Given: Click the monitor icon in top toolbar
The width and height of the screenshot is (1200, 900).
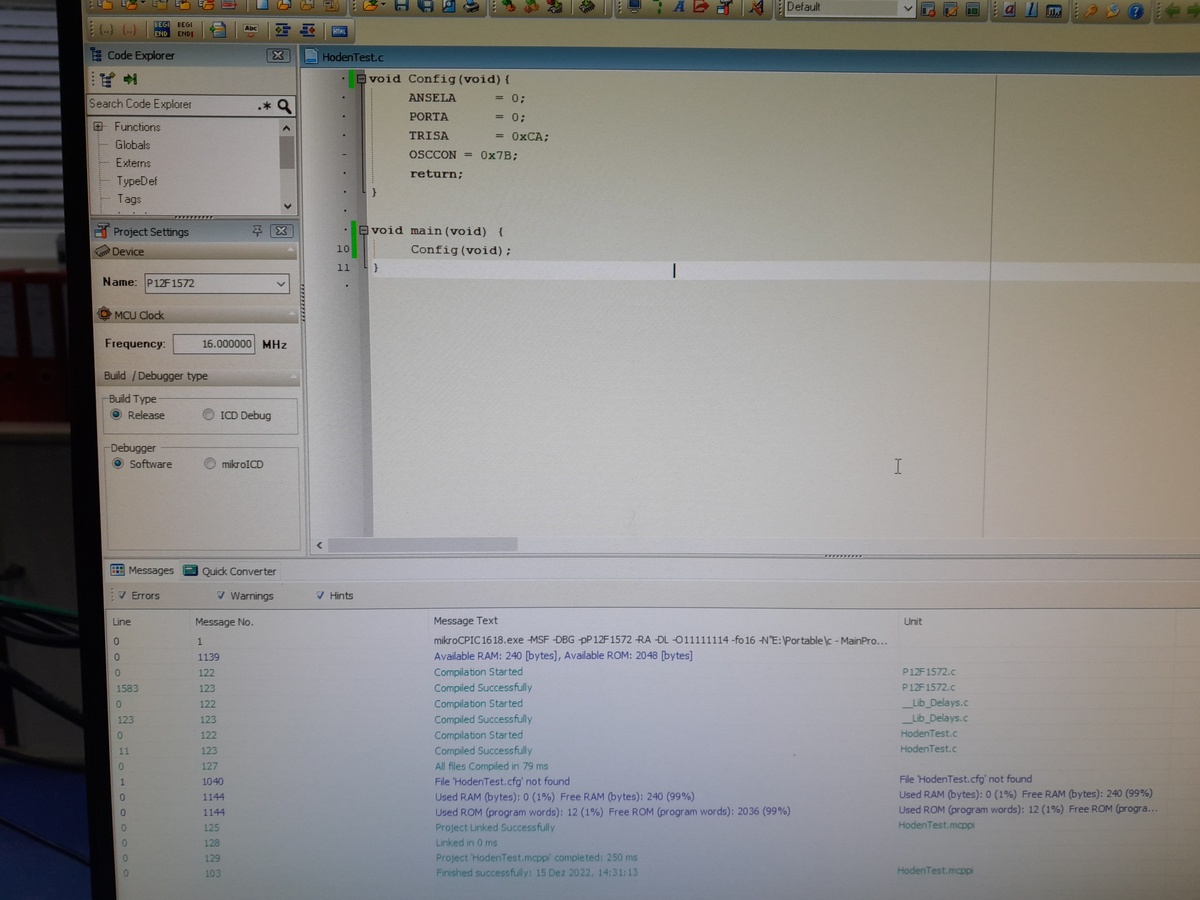Looking at the screenshot, I should [x=633, y=6].
